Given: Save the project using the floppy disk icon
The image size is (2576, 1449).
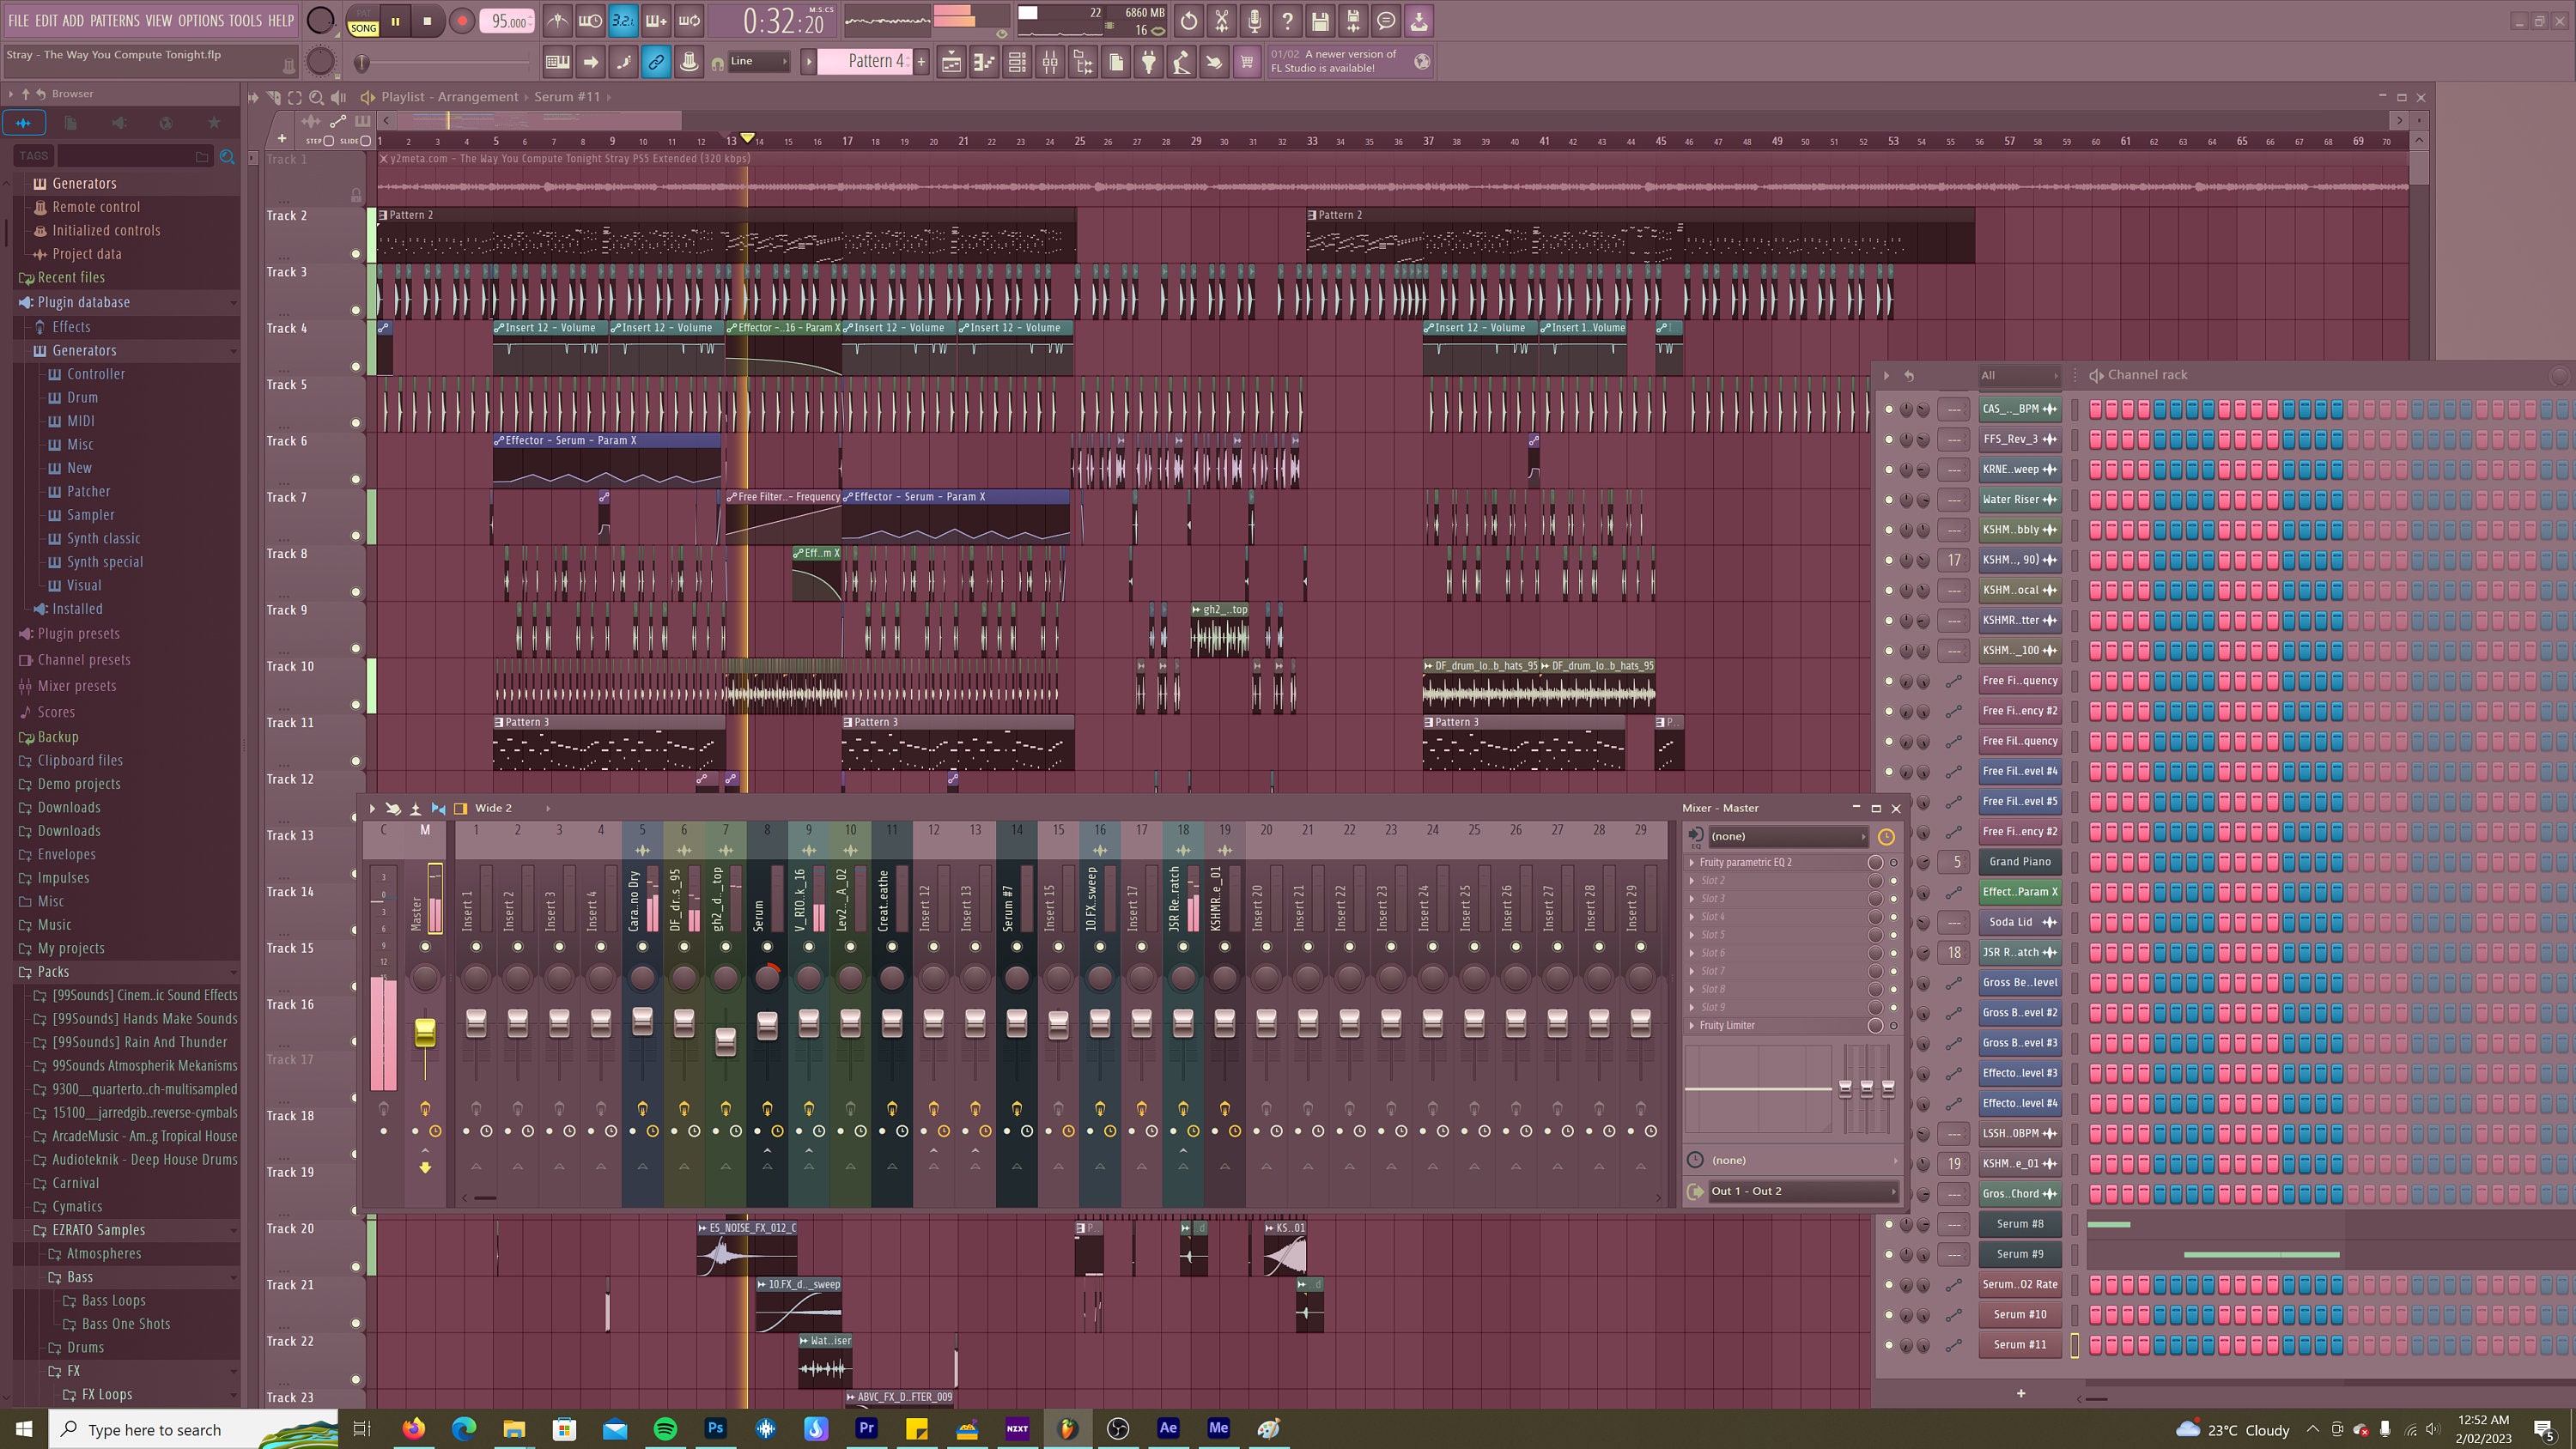Looking at the screenshot, I should (1320, 20).
